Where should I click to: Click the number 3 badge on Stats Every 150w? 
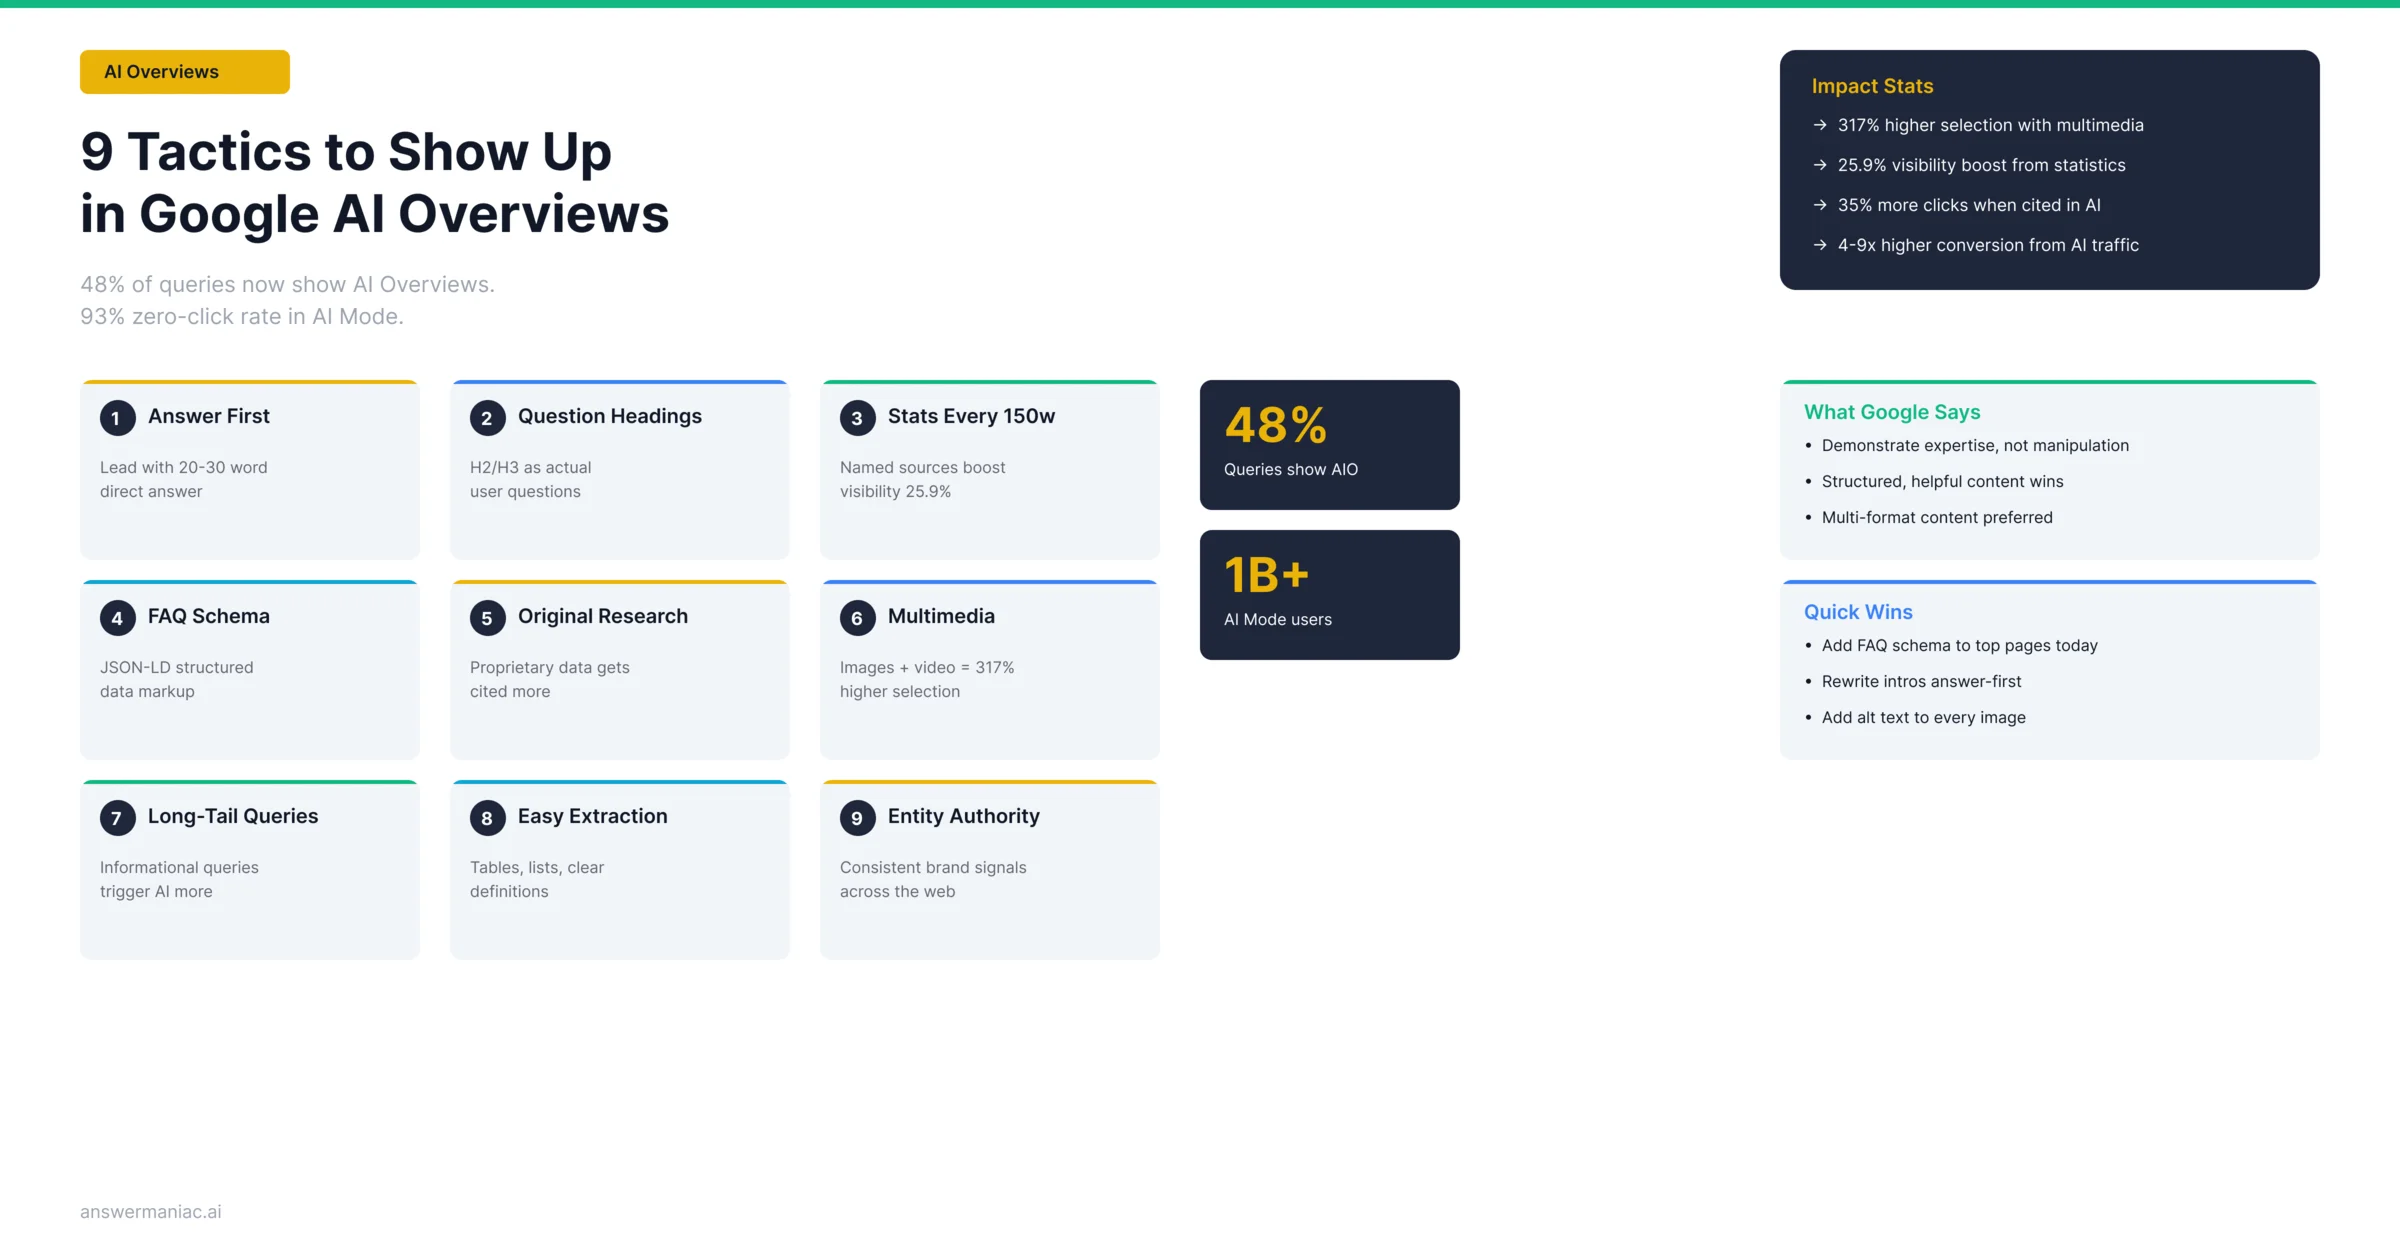click(x=857, y=418)
